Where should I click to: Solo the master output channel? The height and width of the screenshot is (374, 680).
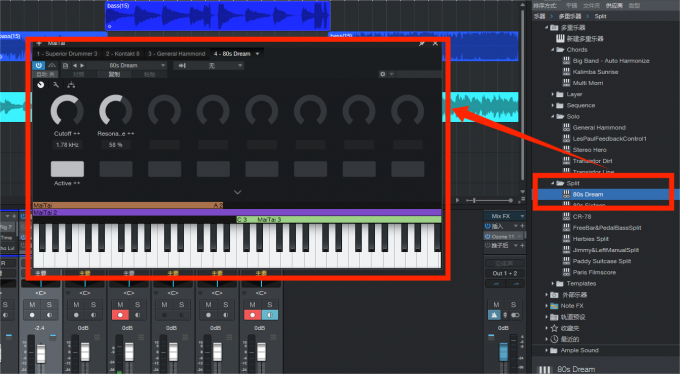click(x=513, y=305)
